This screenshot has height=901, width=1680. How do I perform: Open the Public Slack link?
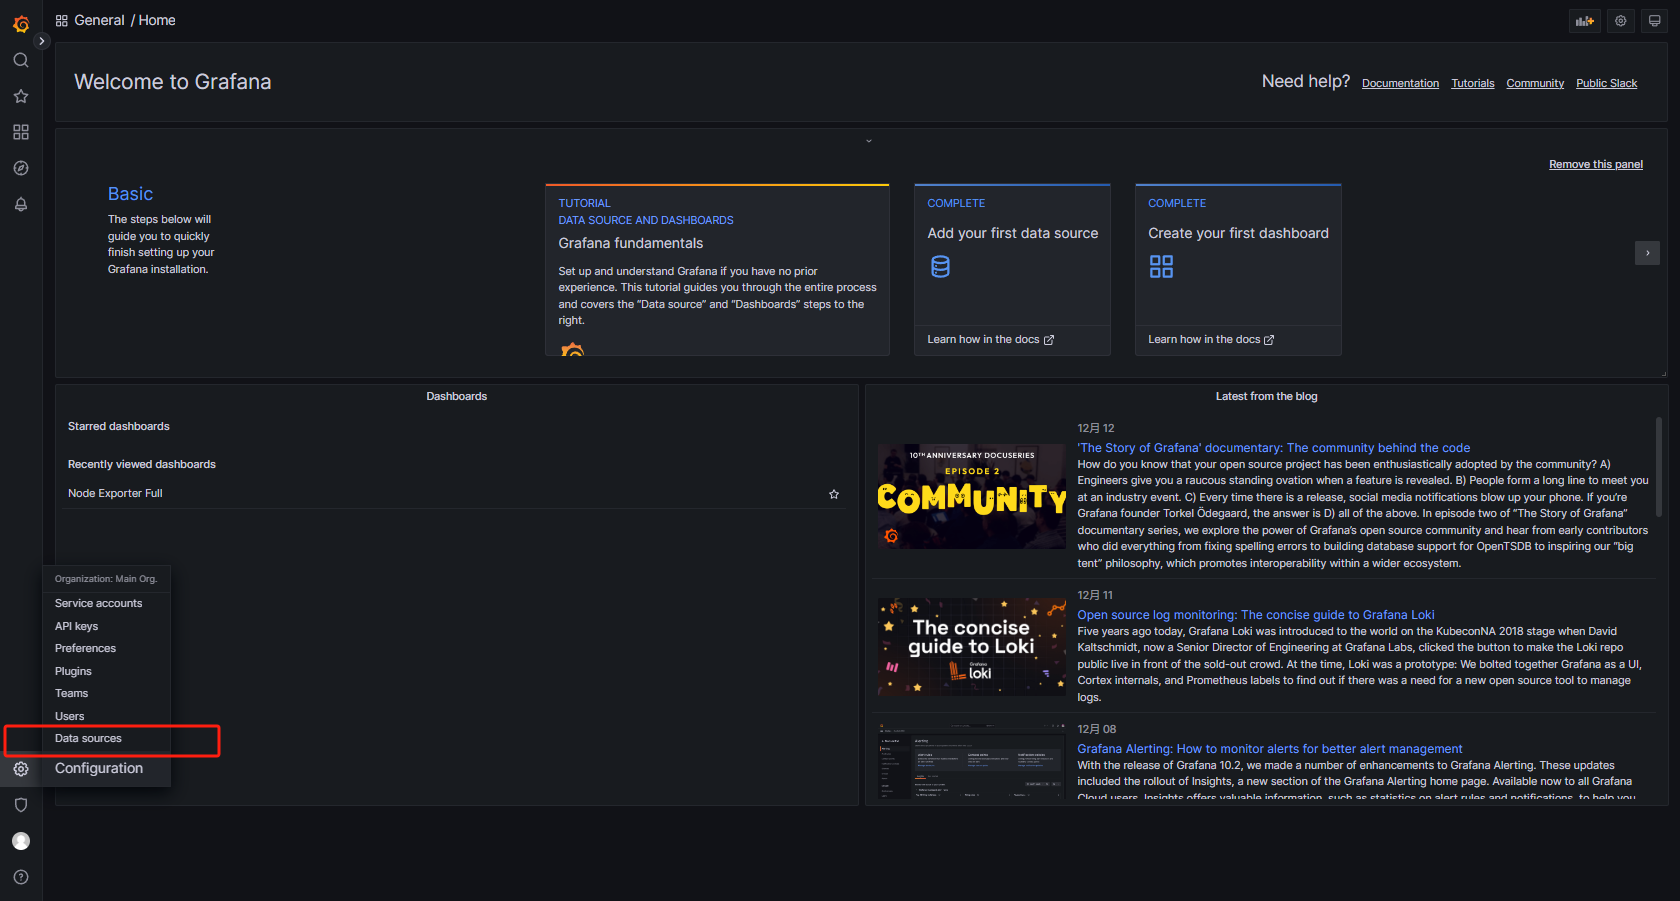[x=1607, y=83]
